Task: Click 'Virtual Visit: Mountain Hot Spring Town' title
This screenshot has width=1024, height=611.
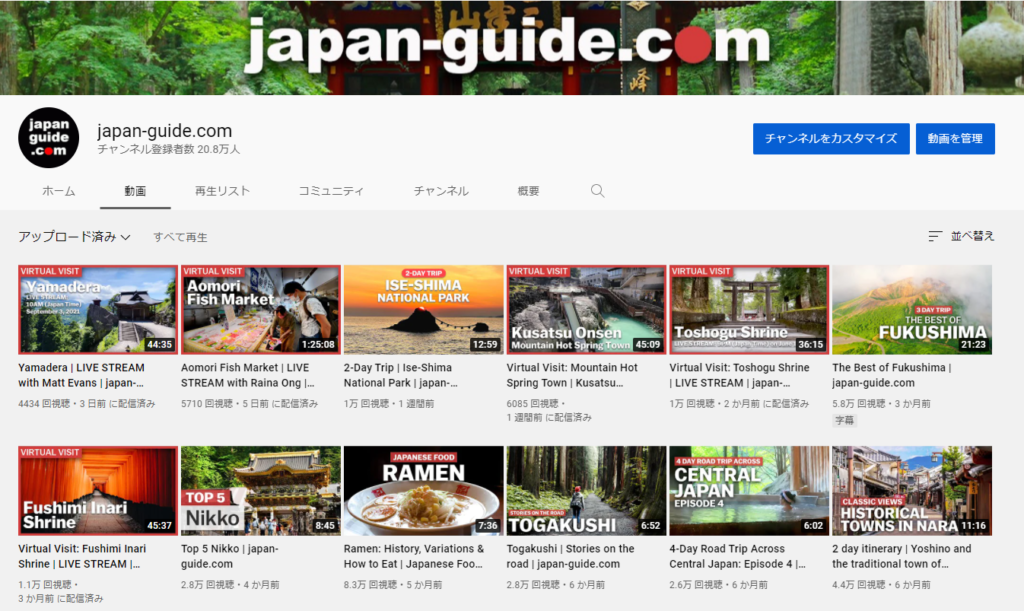Action: [x=572, y=375]
